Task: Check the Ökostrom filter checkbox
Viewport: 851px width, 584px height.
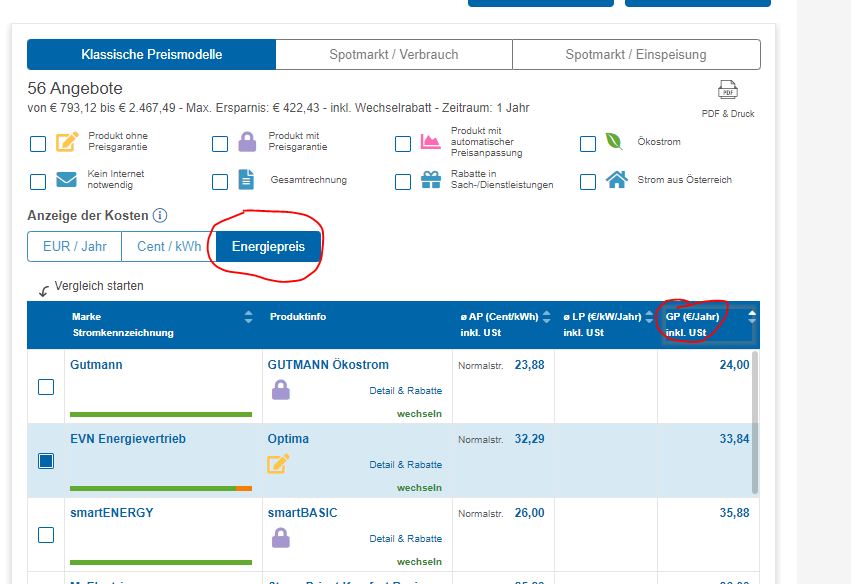Action: pos(588,144)
